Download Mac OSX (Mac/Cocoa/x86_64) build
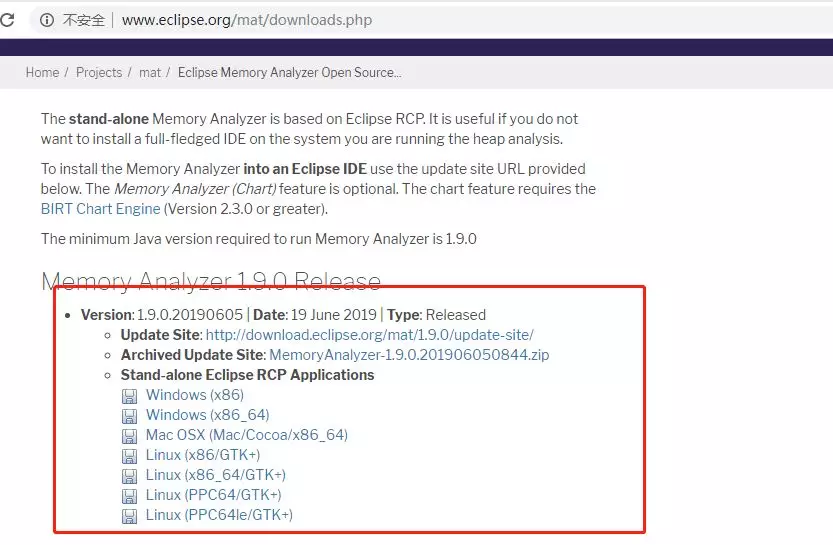Screen dimensions: 833x545 (x=247, y=435)
